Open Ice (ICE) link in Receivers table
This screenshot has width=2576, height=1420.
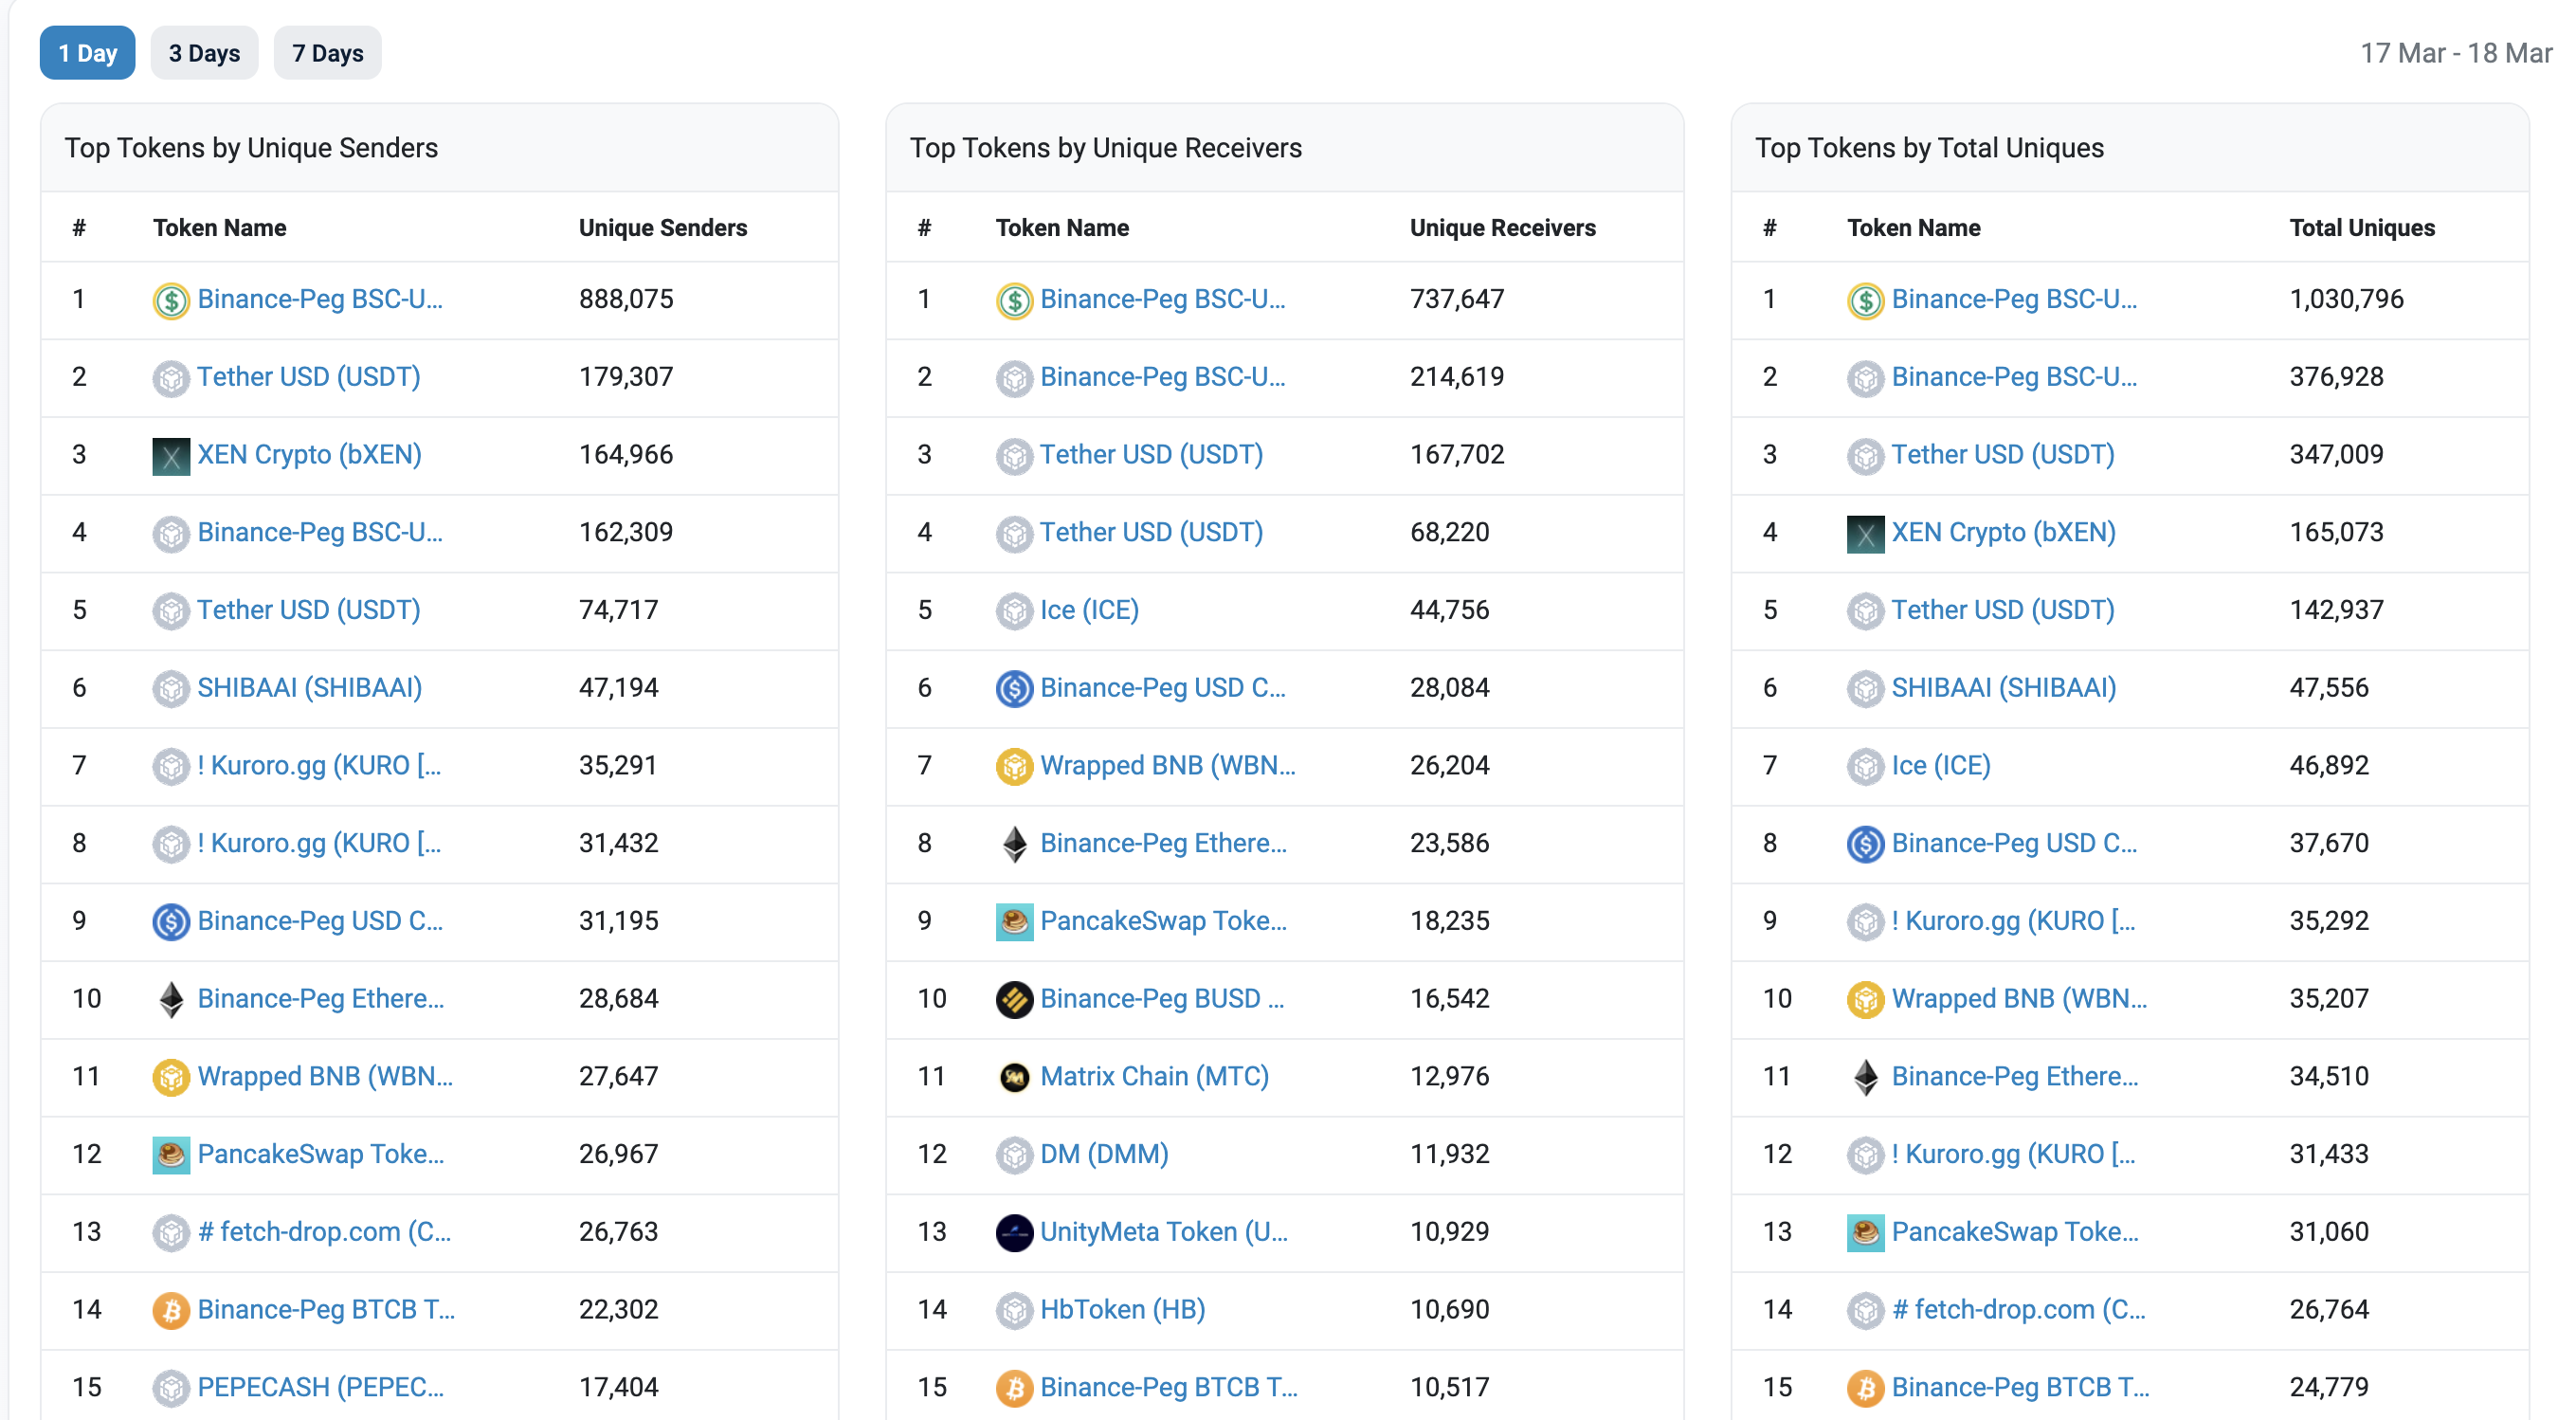click(1089, 610)
